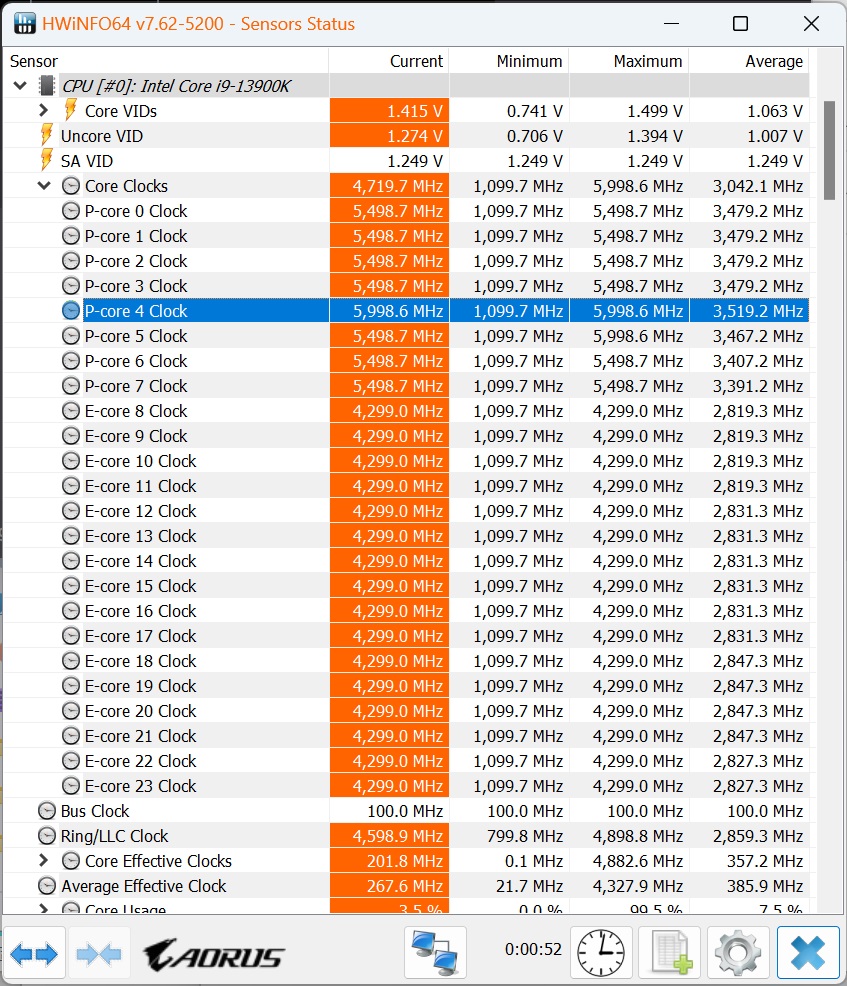847x986 pixels.
Task: Select the Uncore VID label
Action: pyautogui.click(x=102, y=136)
